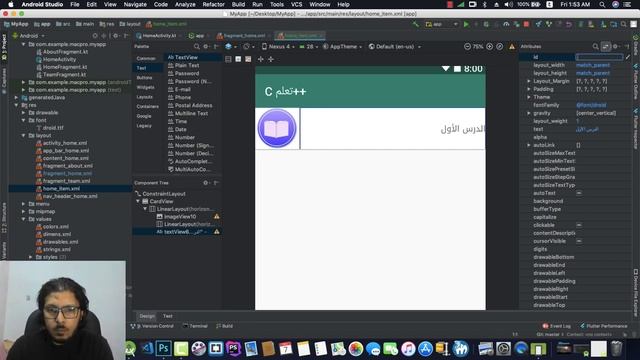Expand Layout_Margin attribute group
The height and width of the screenshot is (360, 640).
click(529, 81)
